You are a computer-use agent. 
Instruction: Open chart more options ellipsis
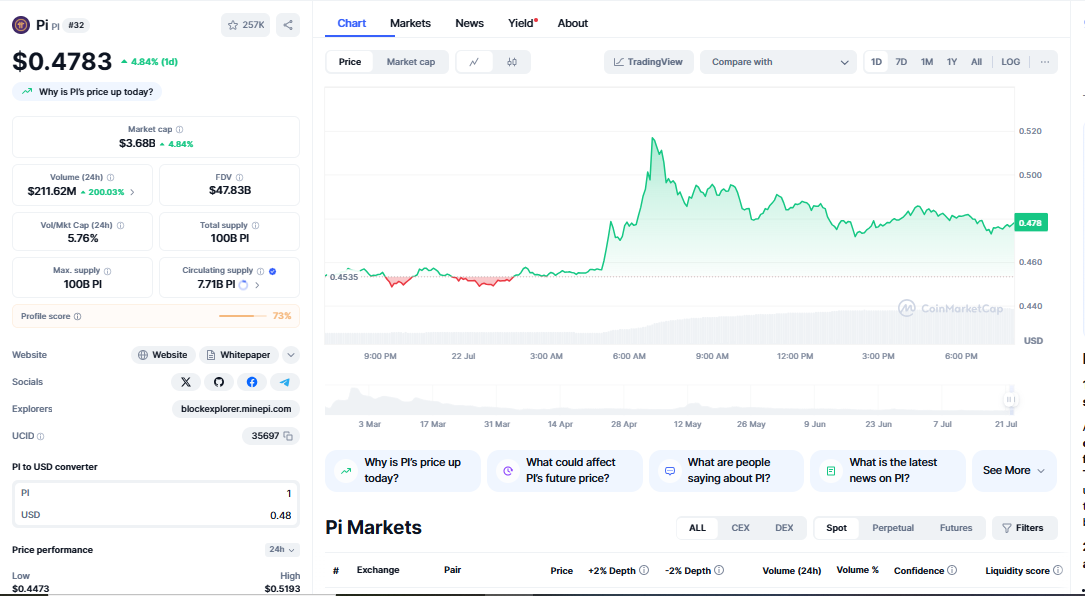click(1045, 62)
